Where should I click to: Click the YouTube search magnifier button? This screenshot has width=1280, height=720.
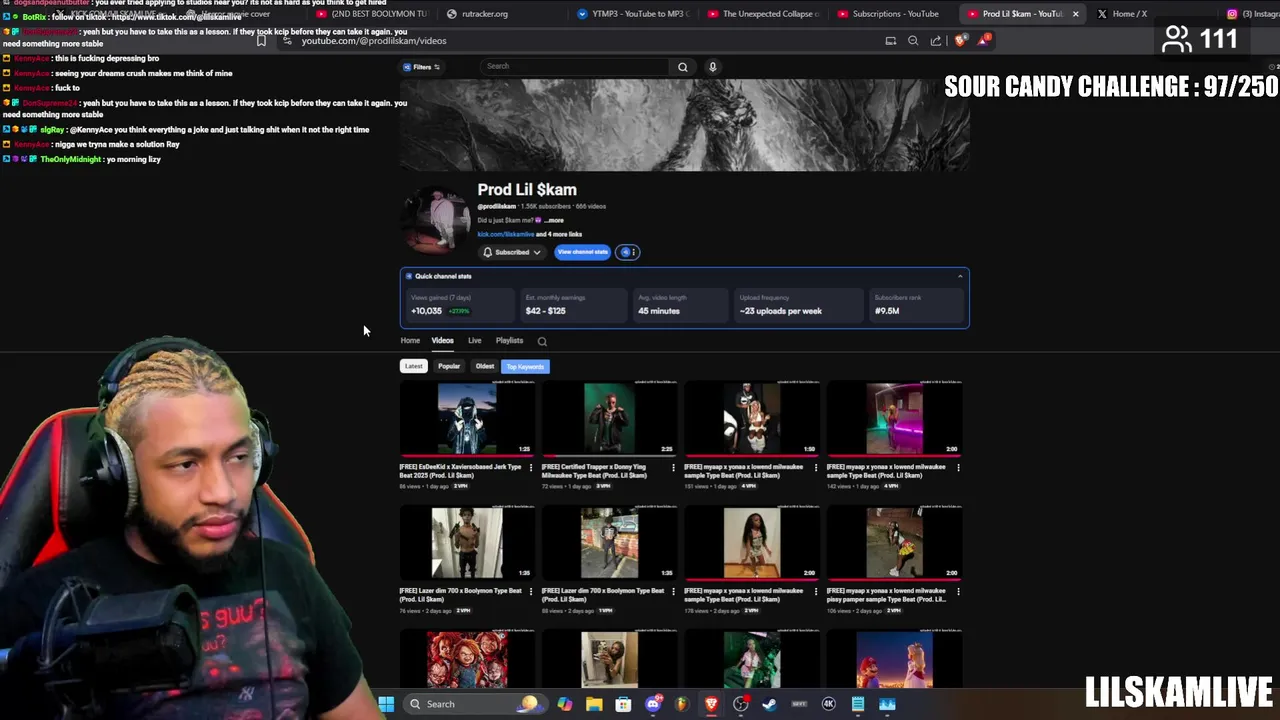click(683, 67)
